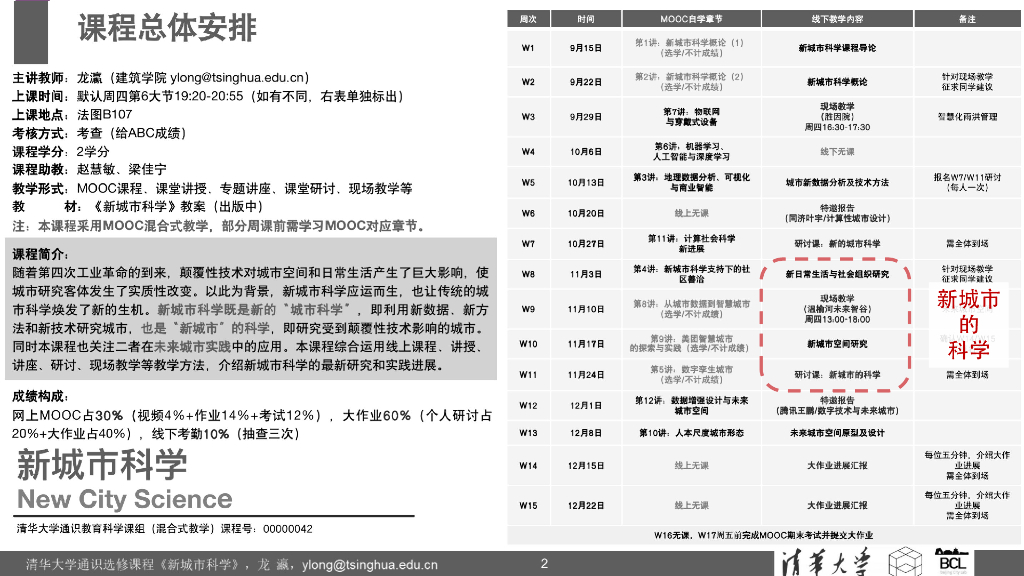Click the slide title 课程总体安排
Image resolution: width=1024 pixels, height=576 pixels.
coord(167,28)
